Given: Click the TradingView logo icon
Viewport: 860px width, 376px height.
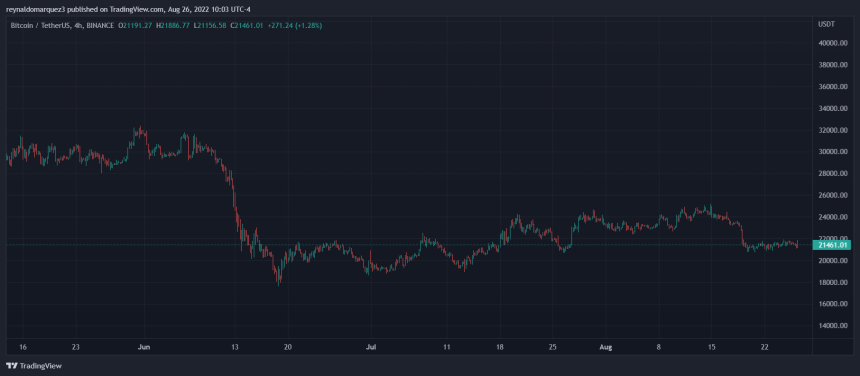Looking at the screenshot, I should 12,366.
